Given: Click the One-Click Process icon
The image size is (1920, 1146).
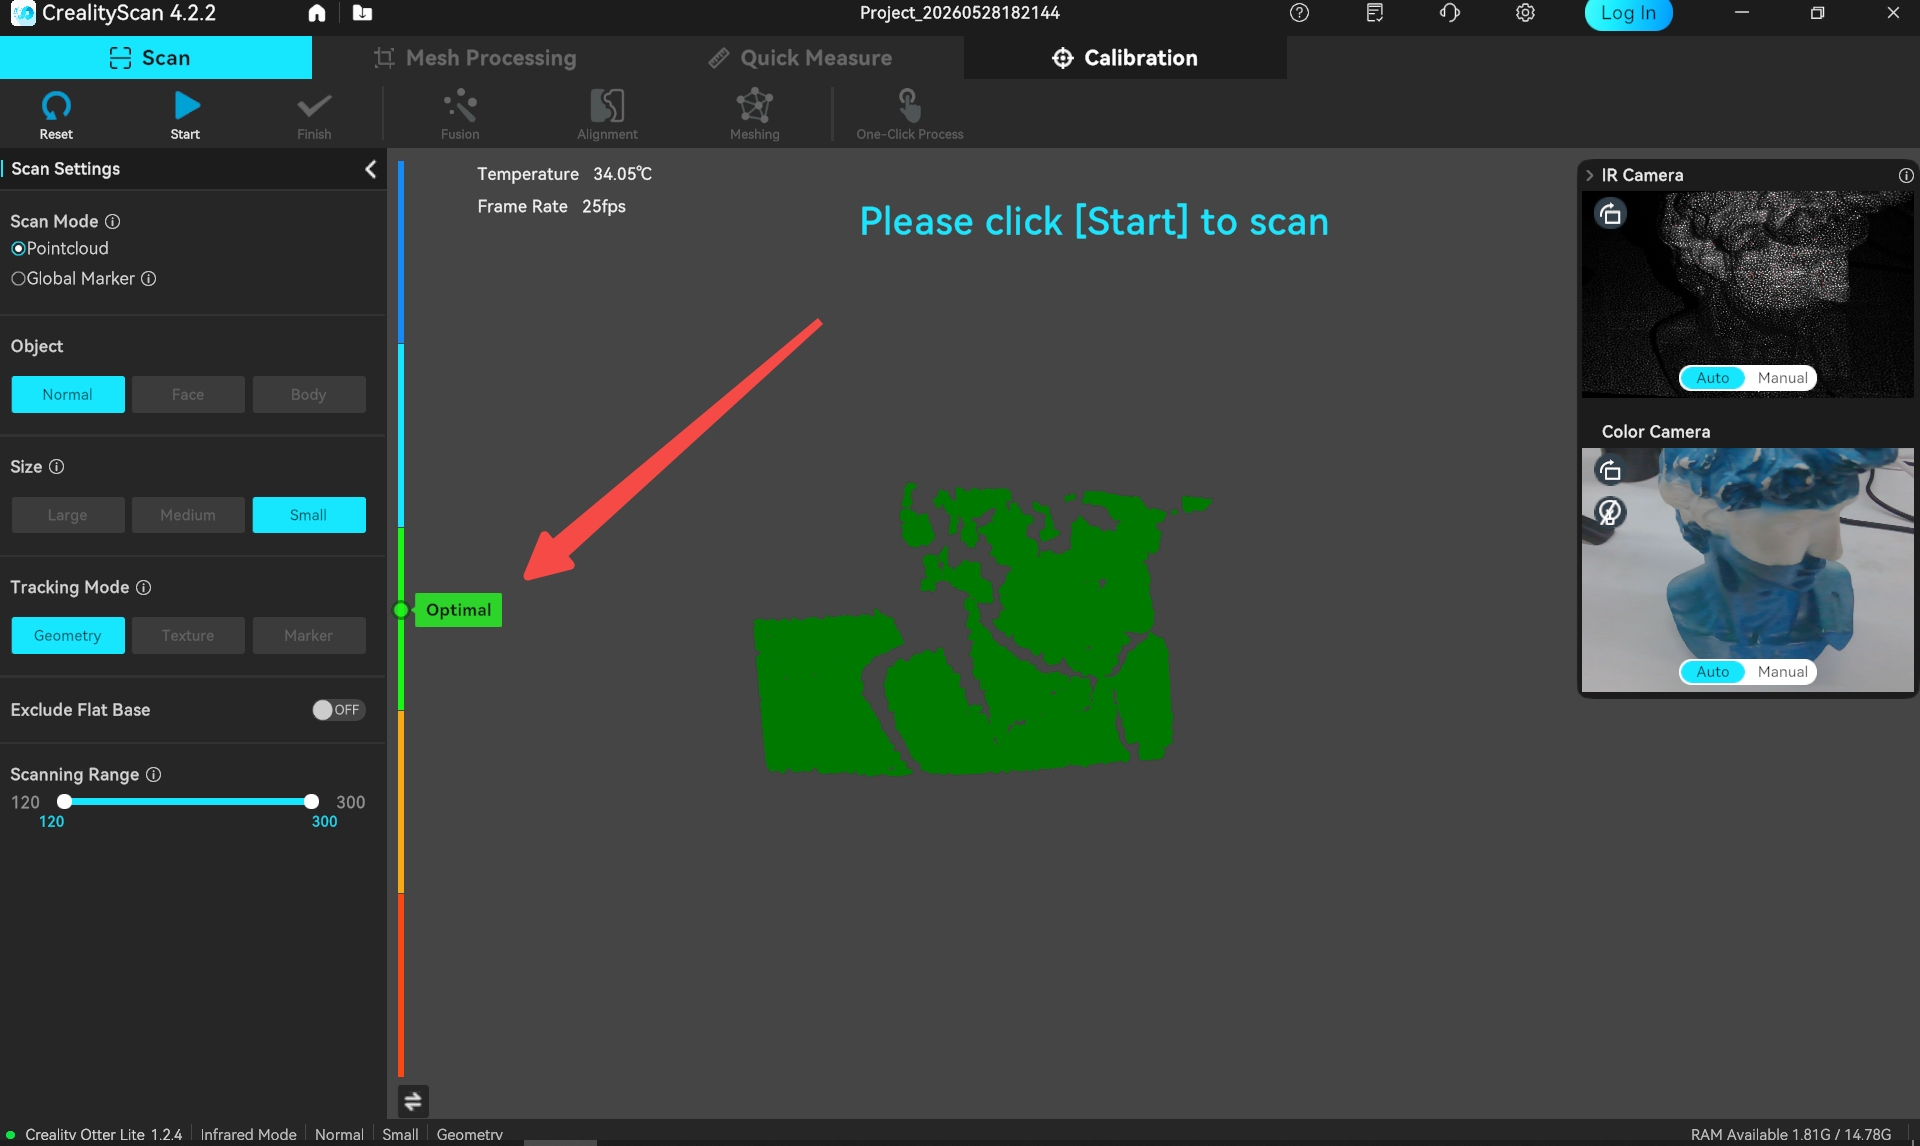Looking at the screenshot, I should 909,105.
